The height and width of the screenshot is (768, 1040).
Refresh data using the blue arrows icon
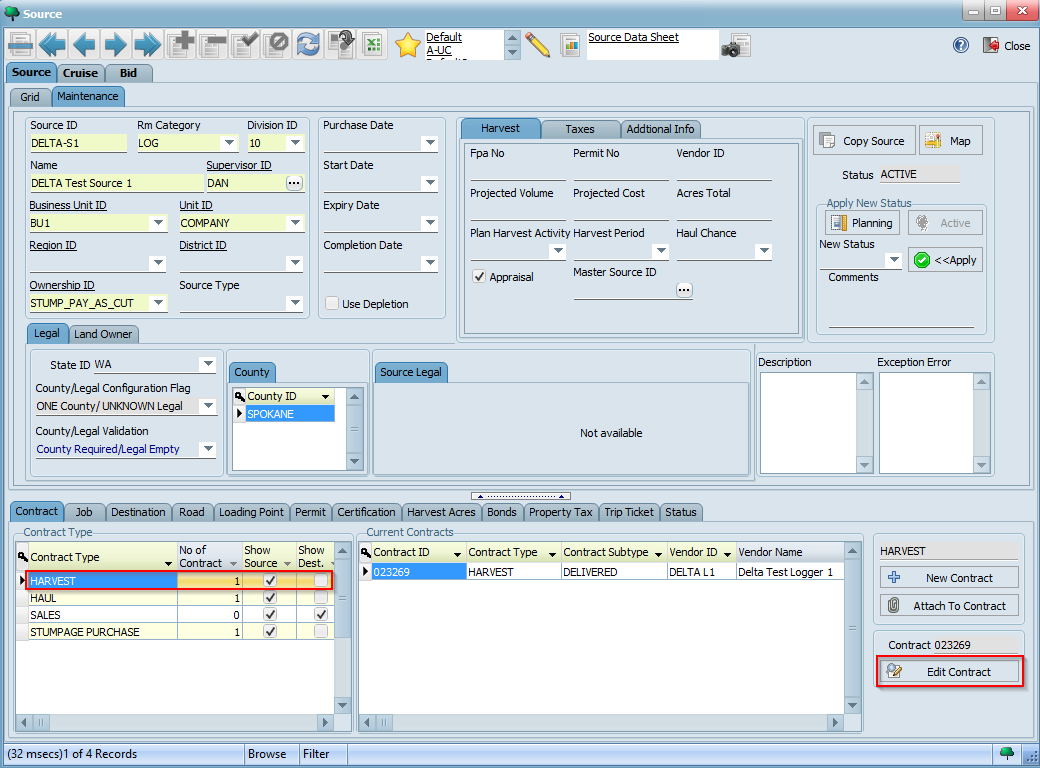pos(308,45)
